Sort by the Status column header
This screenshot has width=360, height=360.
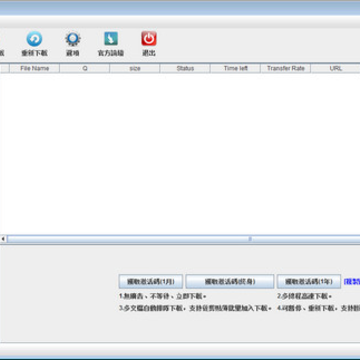click(x=185, y=68)
